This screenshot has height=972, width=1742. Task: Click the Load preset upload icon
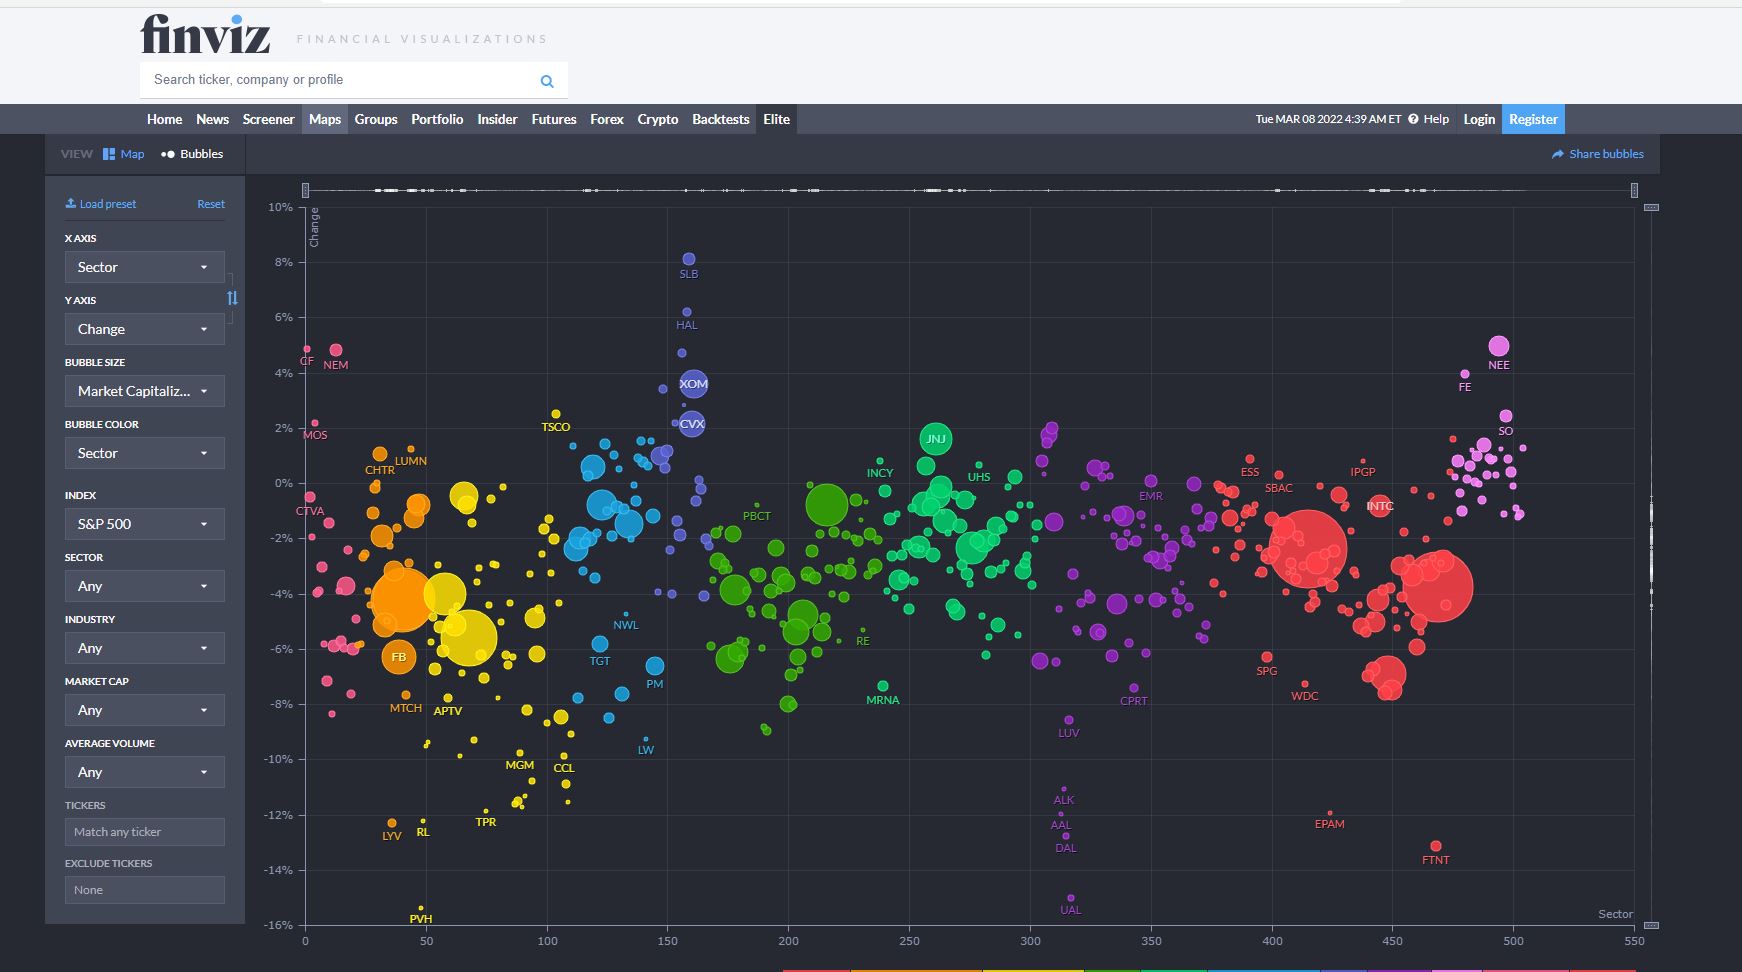point(71,203)
